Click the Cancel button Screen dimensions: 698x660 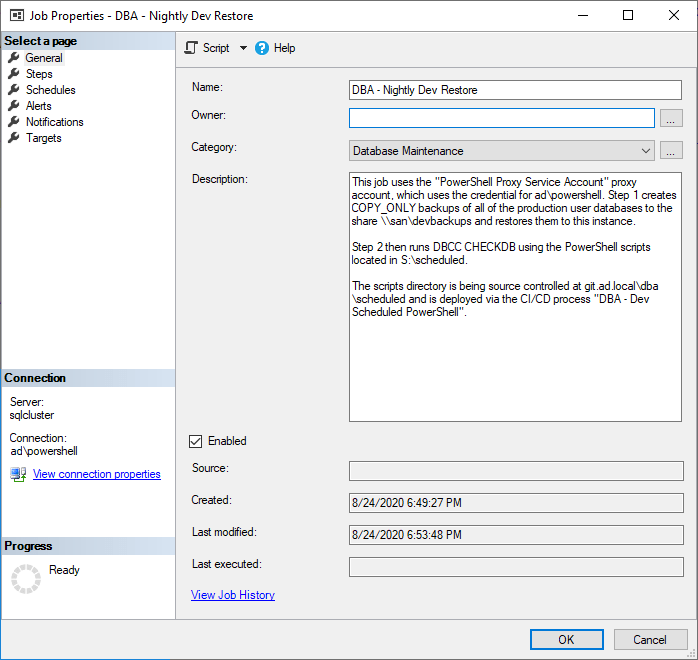pos(650,640)
